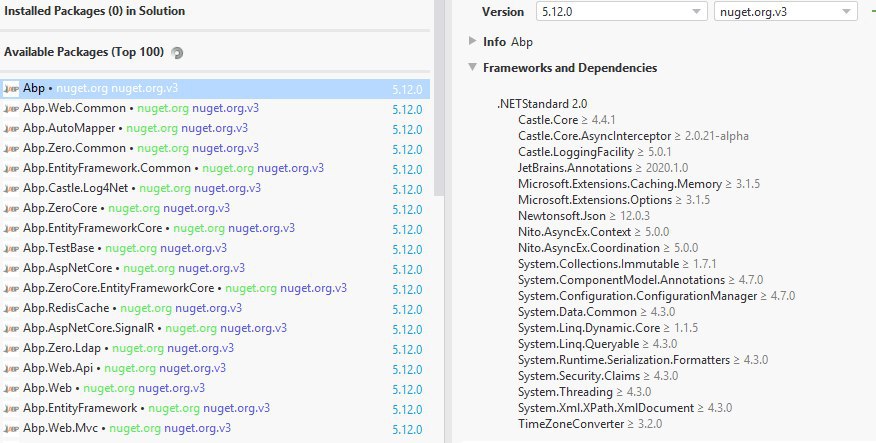Viewport: 876px width, 443px height.
Task: Click the Abp.EntityFrameworkCore package icon
Action: 11,229
